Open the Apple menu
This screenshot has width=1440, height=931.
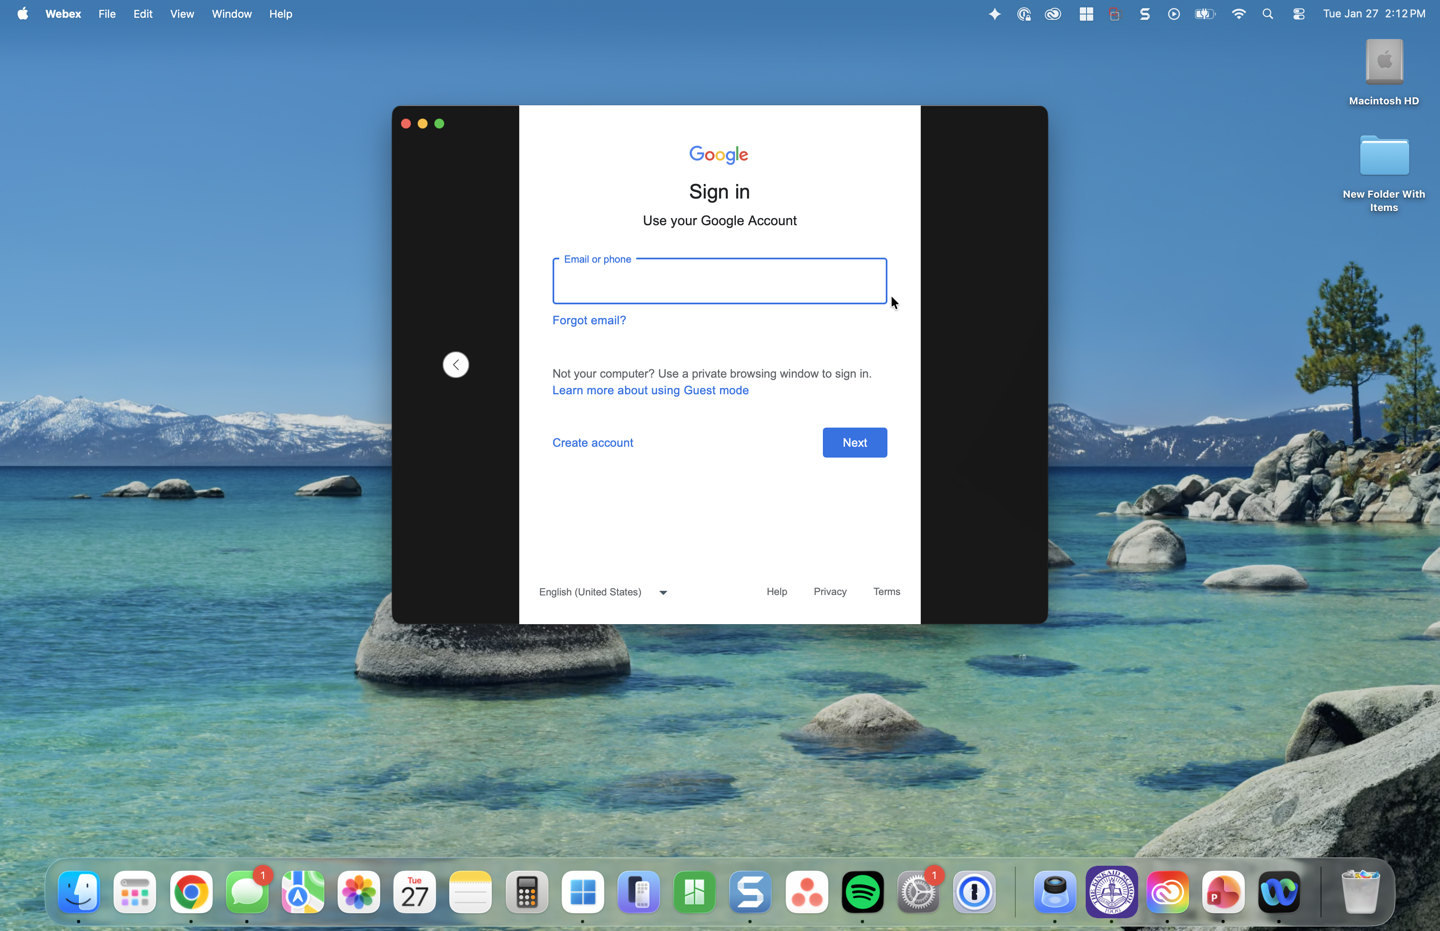point(22,14)
